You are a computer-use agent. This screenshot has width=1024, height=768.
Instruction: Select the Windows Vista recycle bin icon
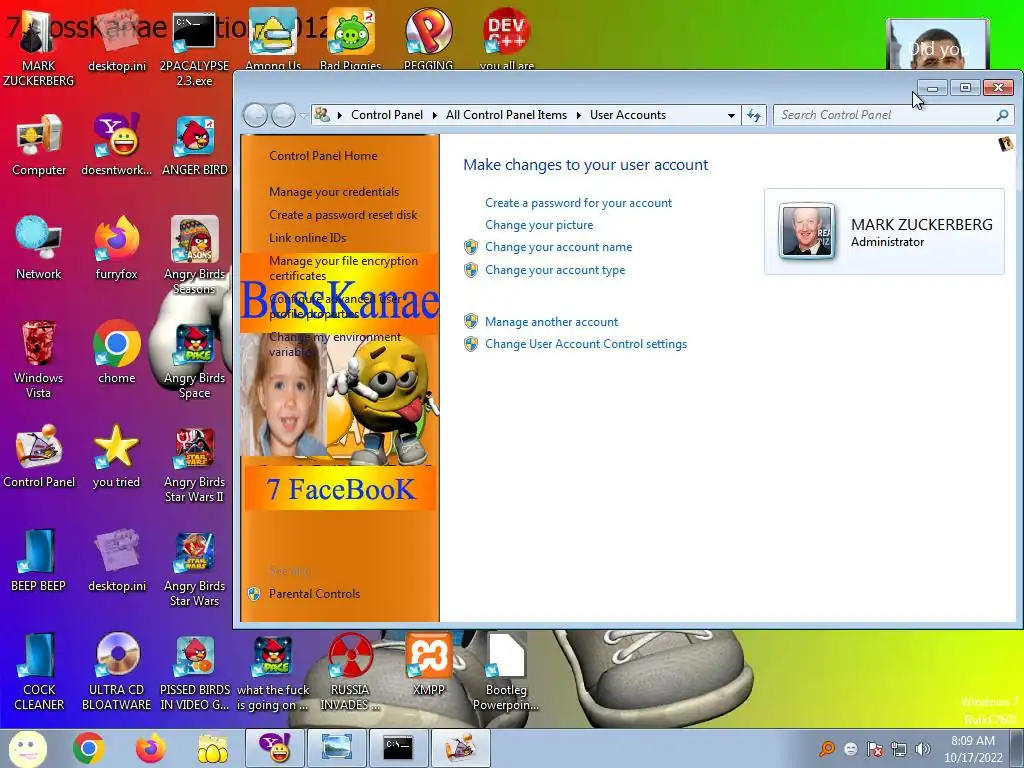pyautogui.click(x=39, y=360)
